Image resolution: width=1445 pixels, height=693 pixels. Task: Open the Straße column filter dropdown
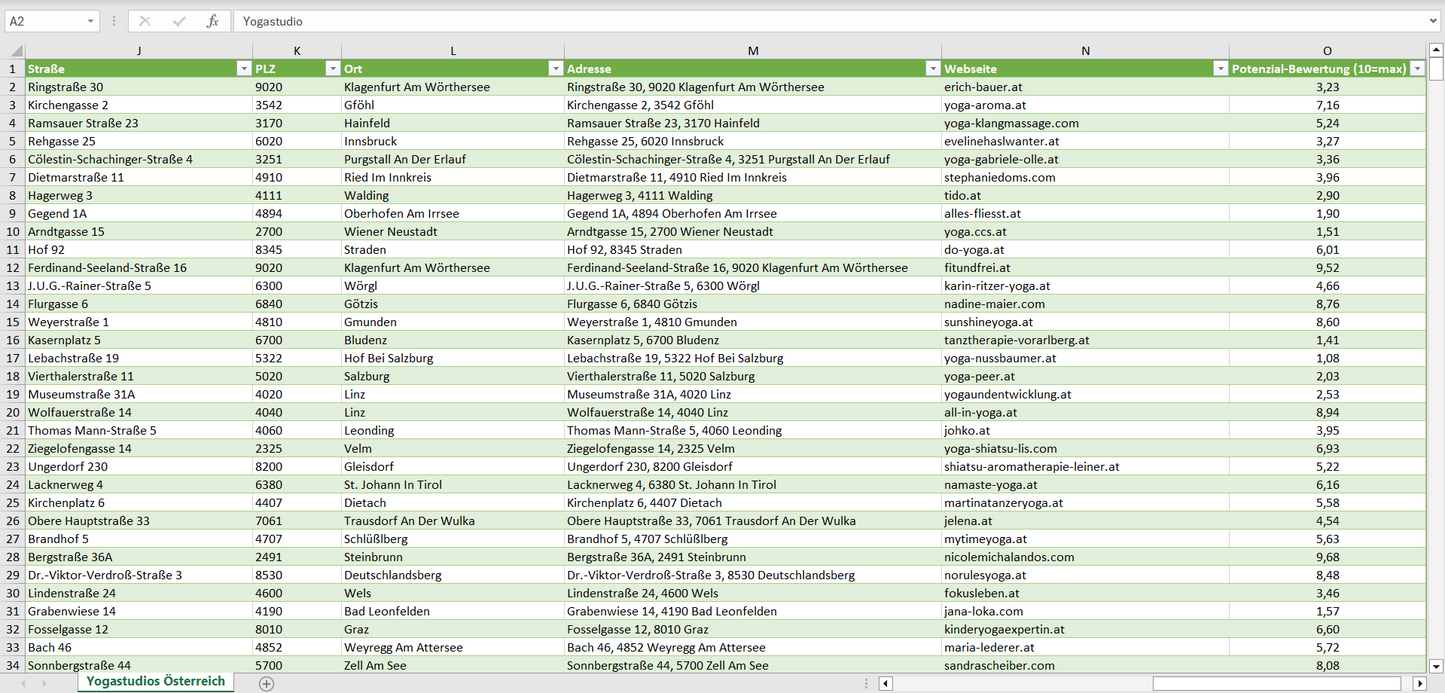pos(243,69)
